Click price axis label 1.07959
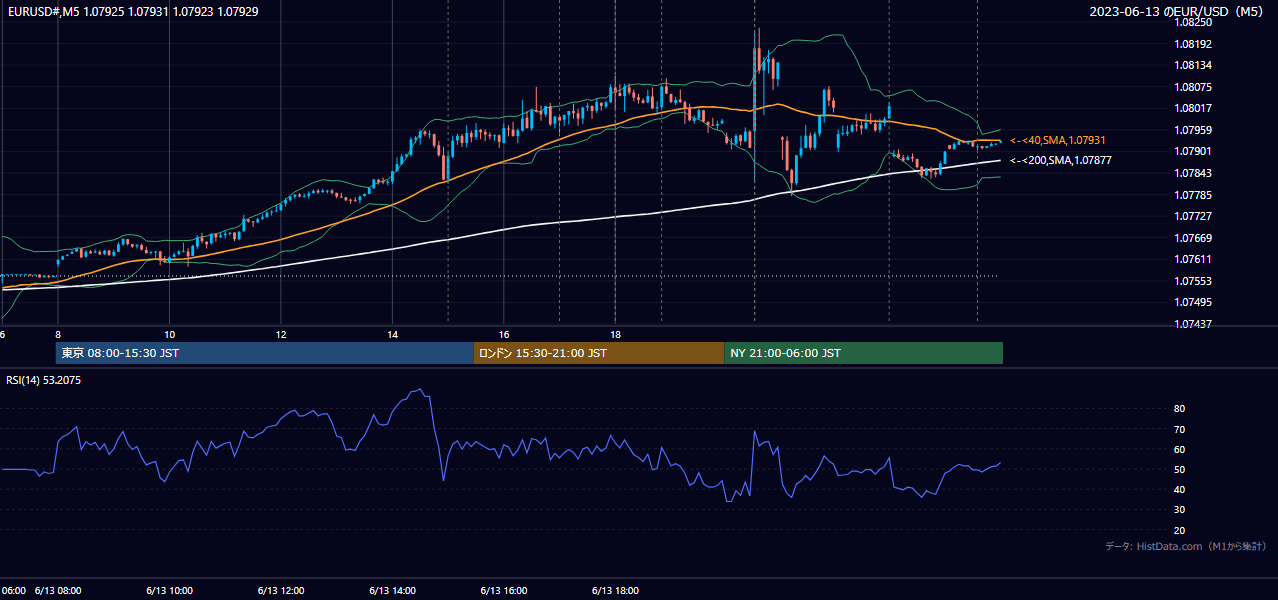This screenshot has height=600, width=1278. coord(1193,130)
